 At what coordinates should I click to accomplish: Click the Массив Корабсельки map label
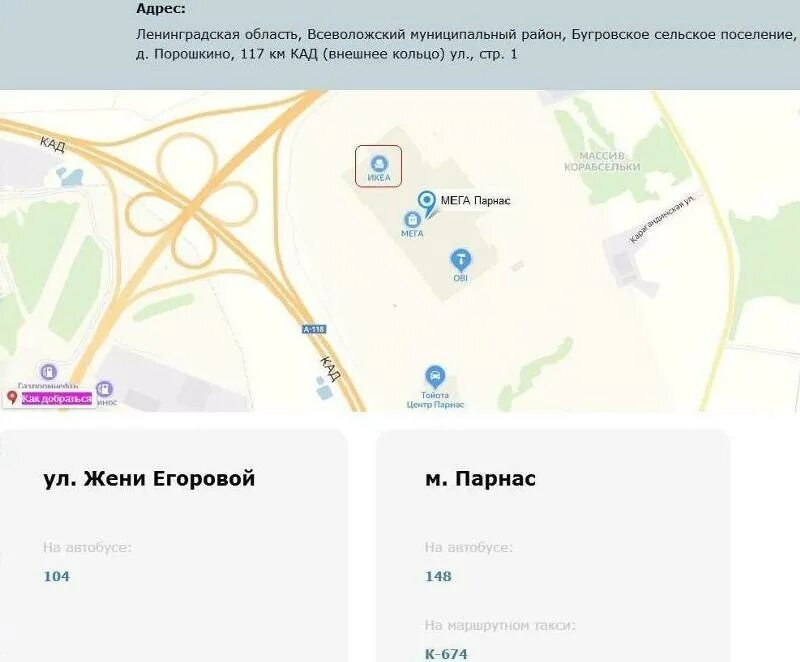point(602,161)
